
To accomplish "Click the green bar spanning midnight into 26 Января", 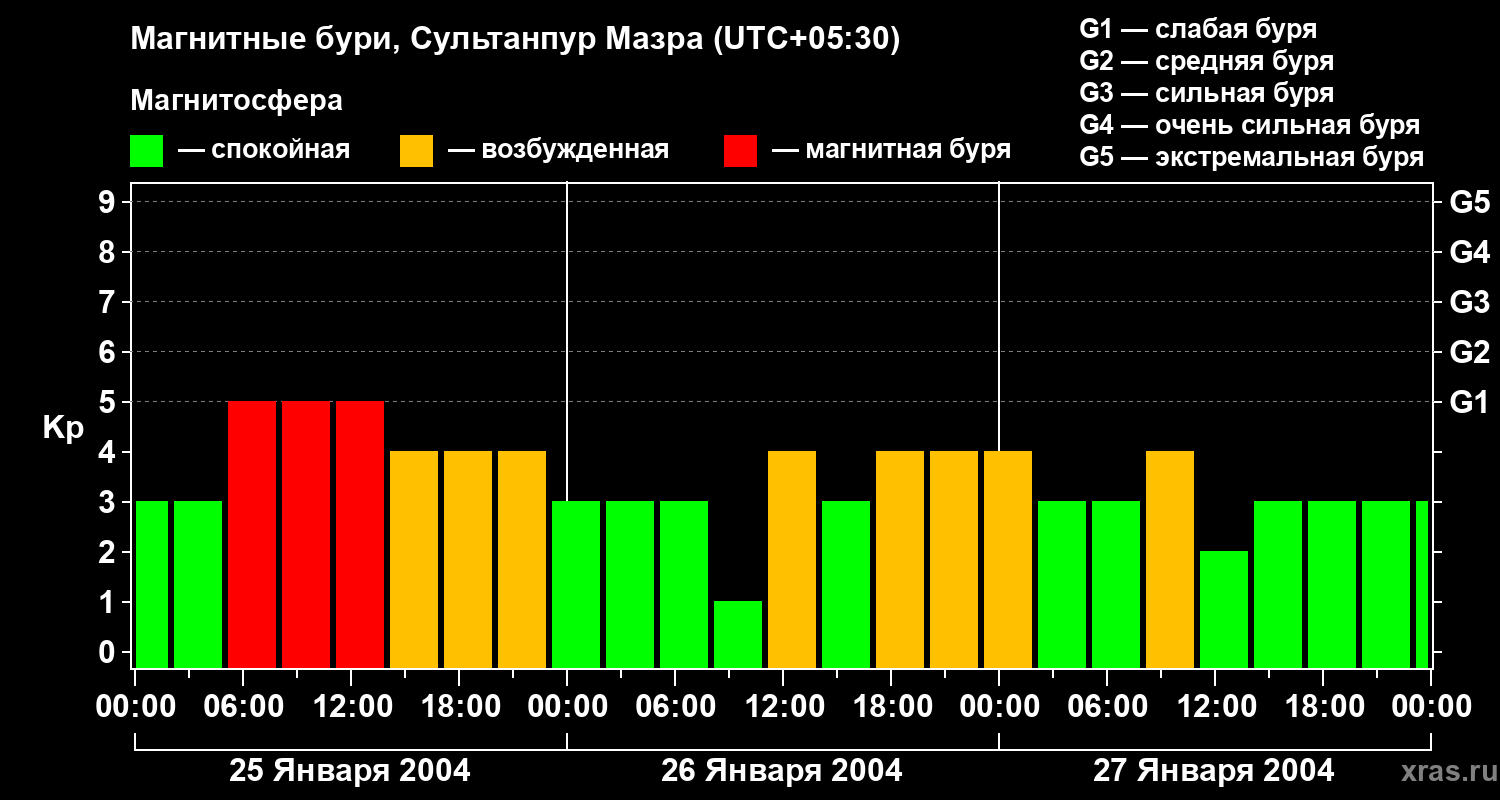I will pyautogui.click(x=576, y=584).
